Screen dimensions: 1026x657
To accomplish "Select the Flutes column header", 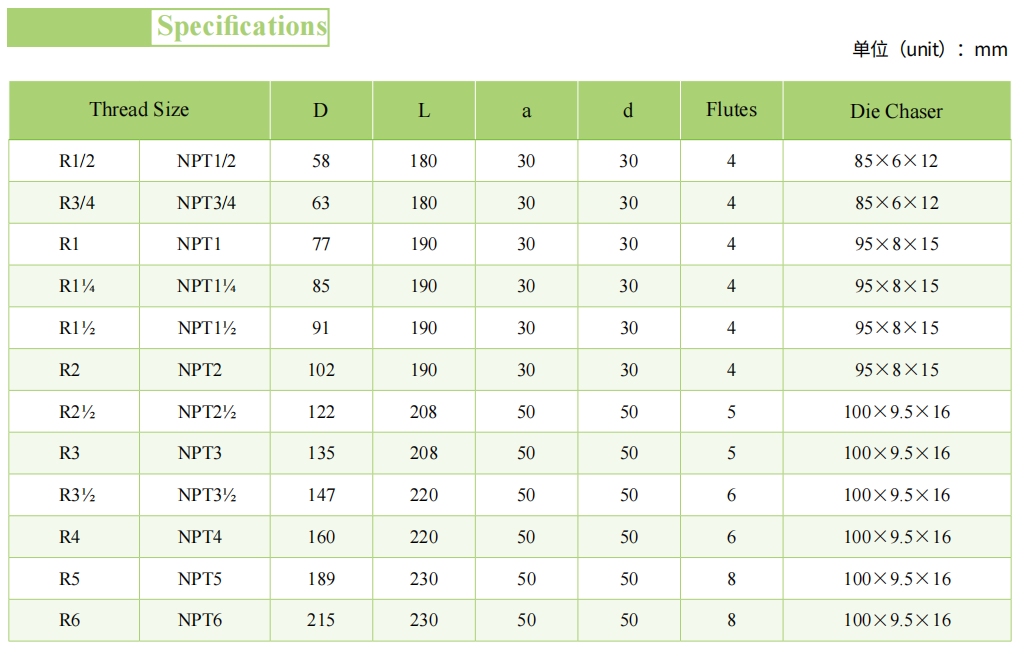I will click(x=731, y=110).
